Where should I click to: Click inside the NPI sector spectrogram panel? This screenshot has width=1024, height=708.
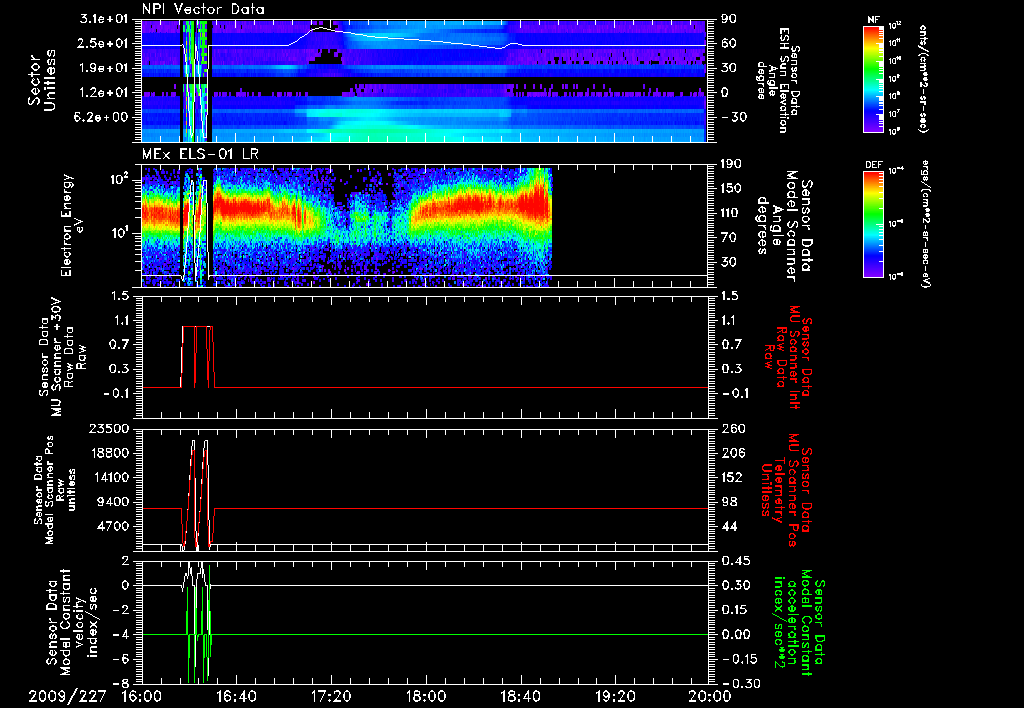(x=424, y=80)
